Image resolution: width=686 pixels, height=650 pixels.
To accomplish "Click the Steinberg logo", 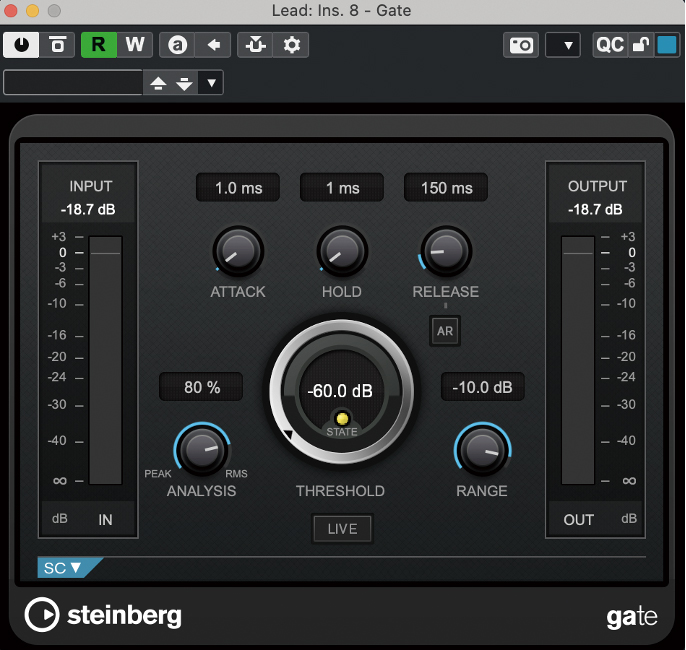I will point(103,615).
